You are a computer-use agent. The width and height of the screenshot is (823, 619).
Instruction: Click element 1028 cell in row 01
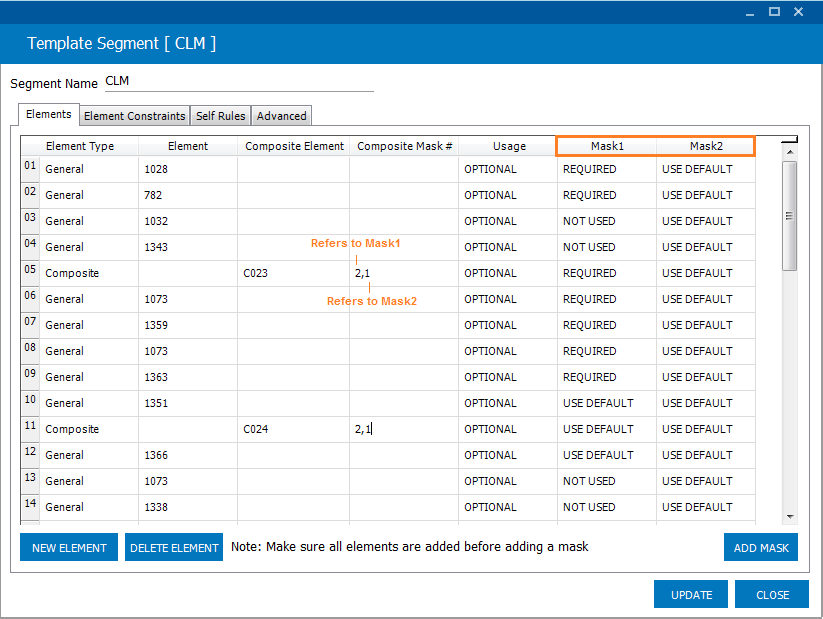(x=188, y=169)
